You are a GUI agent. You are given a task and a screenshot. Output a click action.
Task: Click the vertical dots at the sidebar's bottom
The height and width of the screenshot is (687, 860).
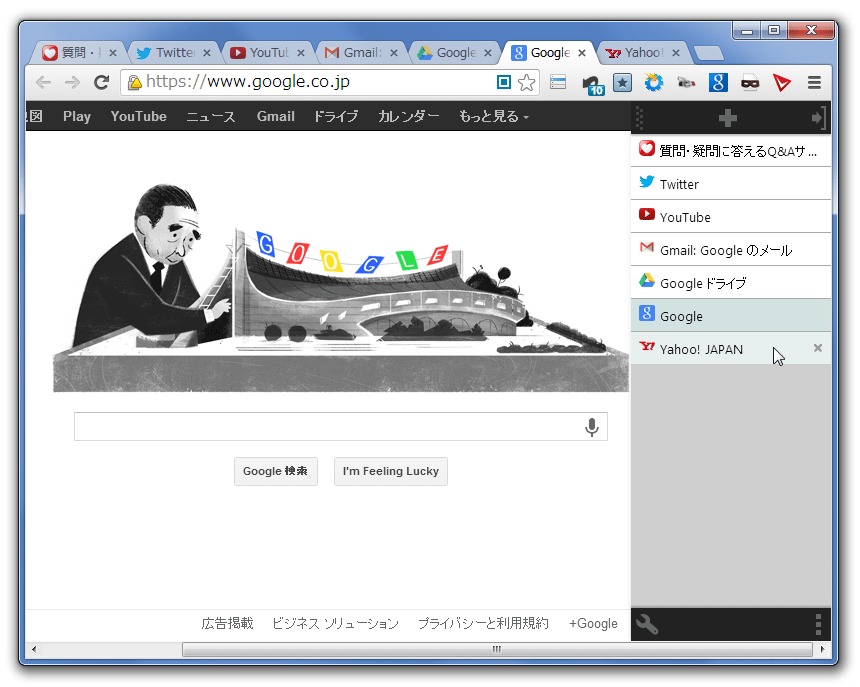tap(818, 624)
